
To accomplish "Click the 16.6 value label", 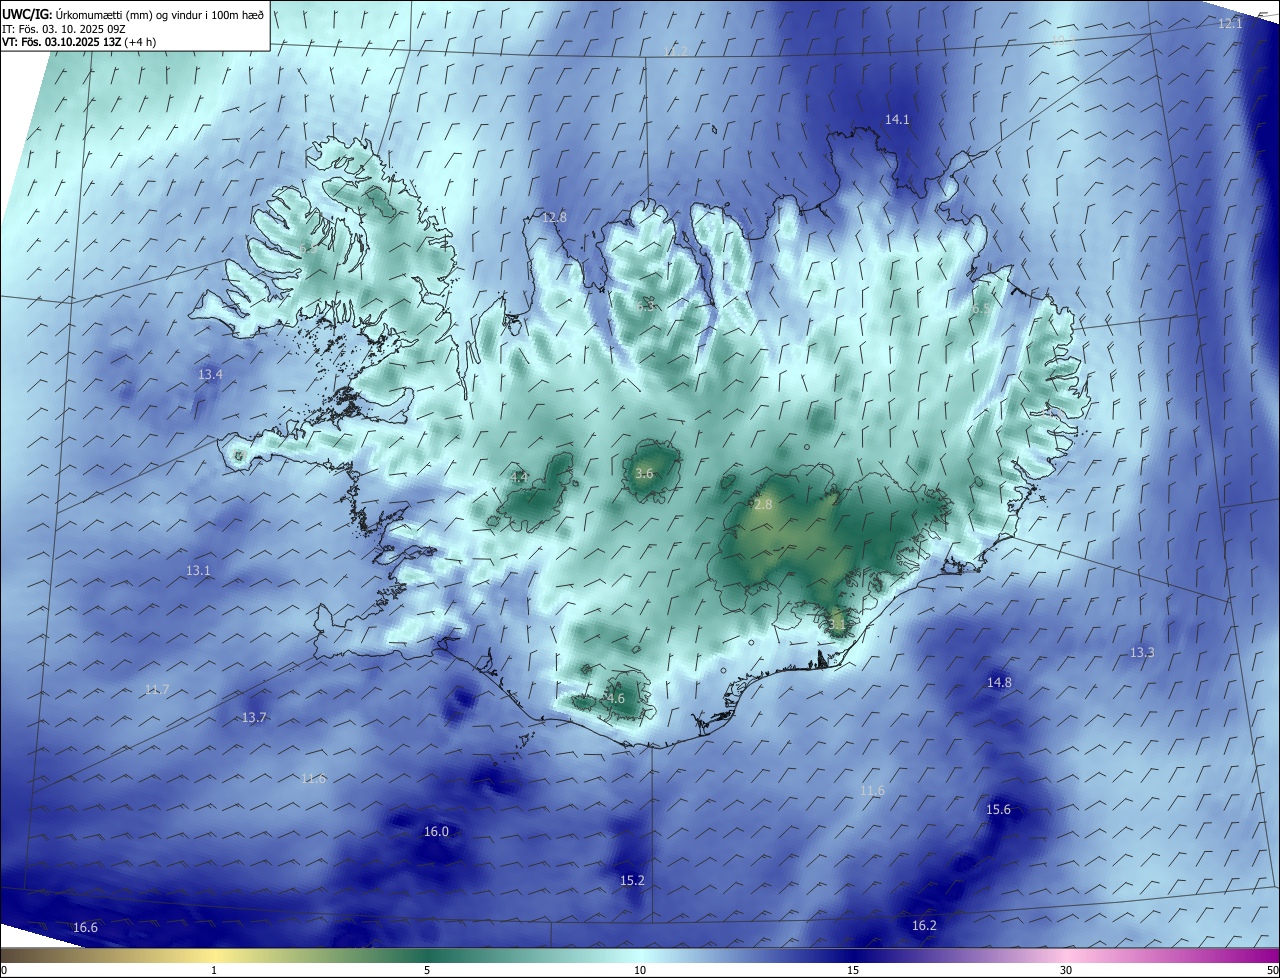I will 85,928.
